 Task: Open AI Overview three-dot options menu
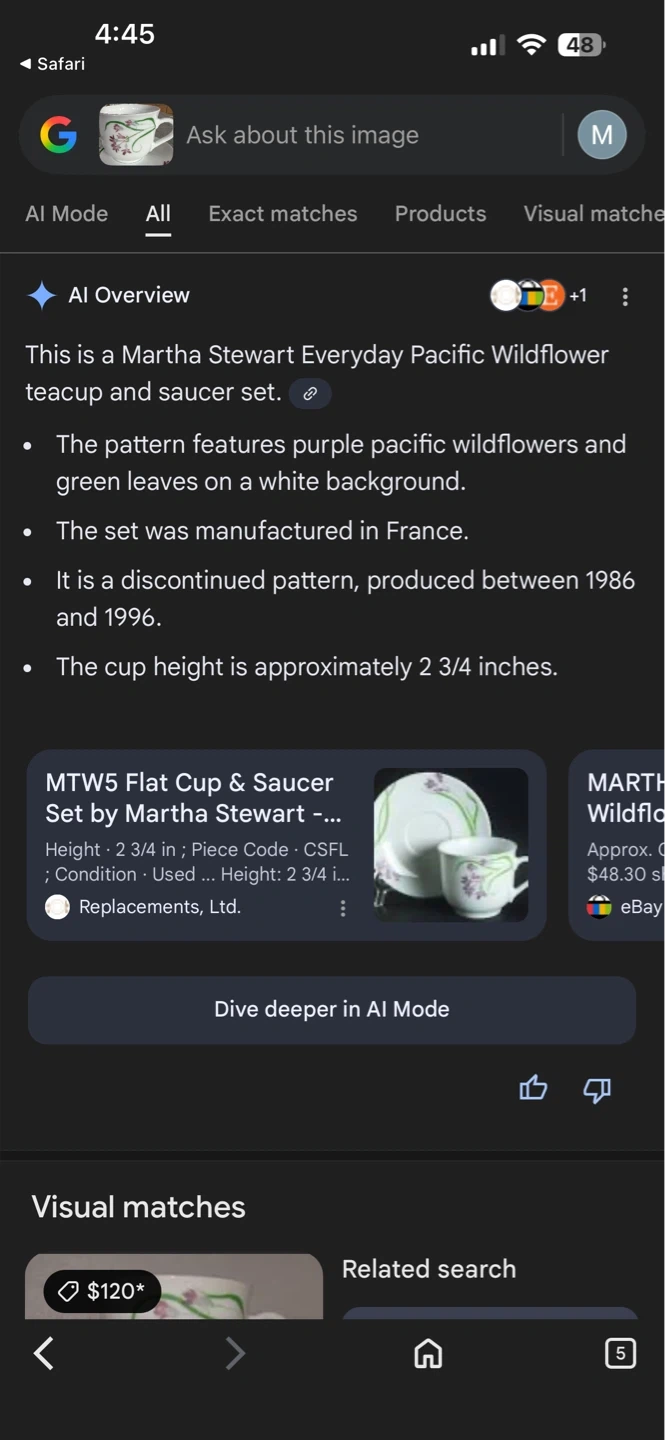(x=625, y=297)
